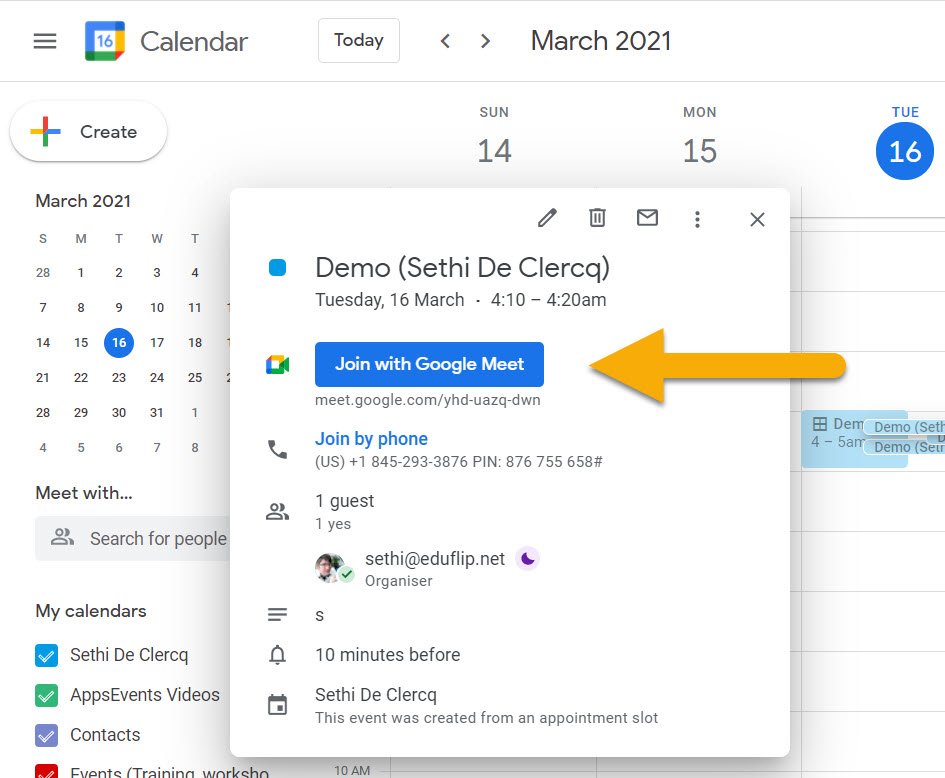945x778 pixels.
Task: Click the Today button
Action: click(359, 40)
